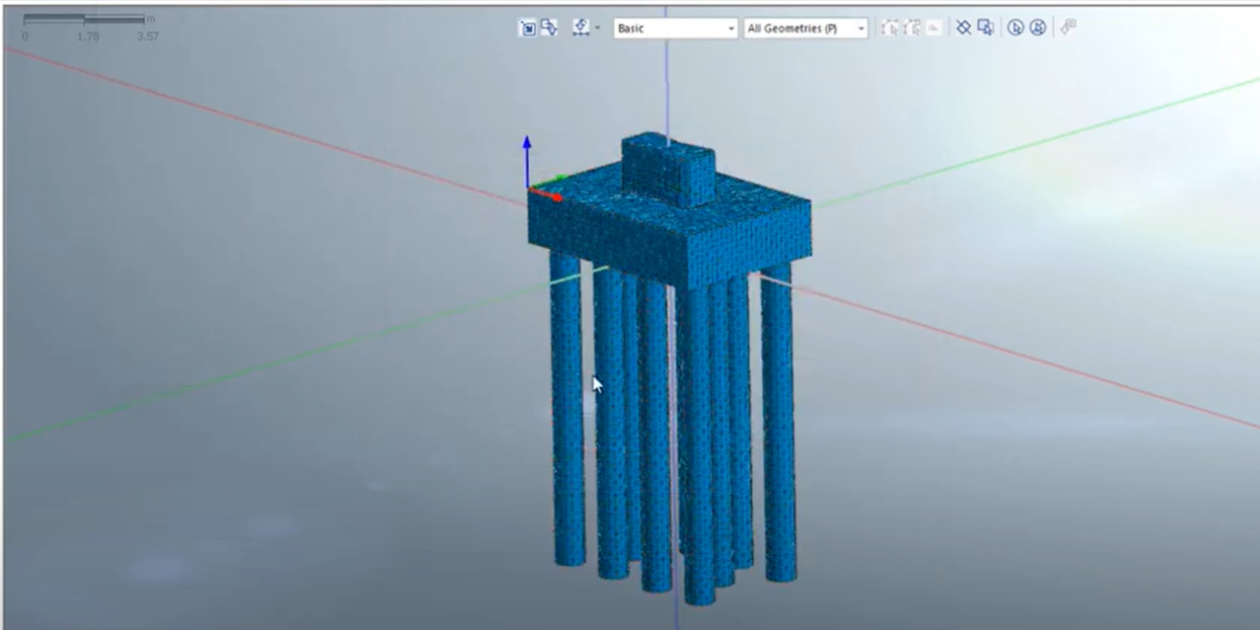Open the small arrow next to plane icon

point(598,28)
